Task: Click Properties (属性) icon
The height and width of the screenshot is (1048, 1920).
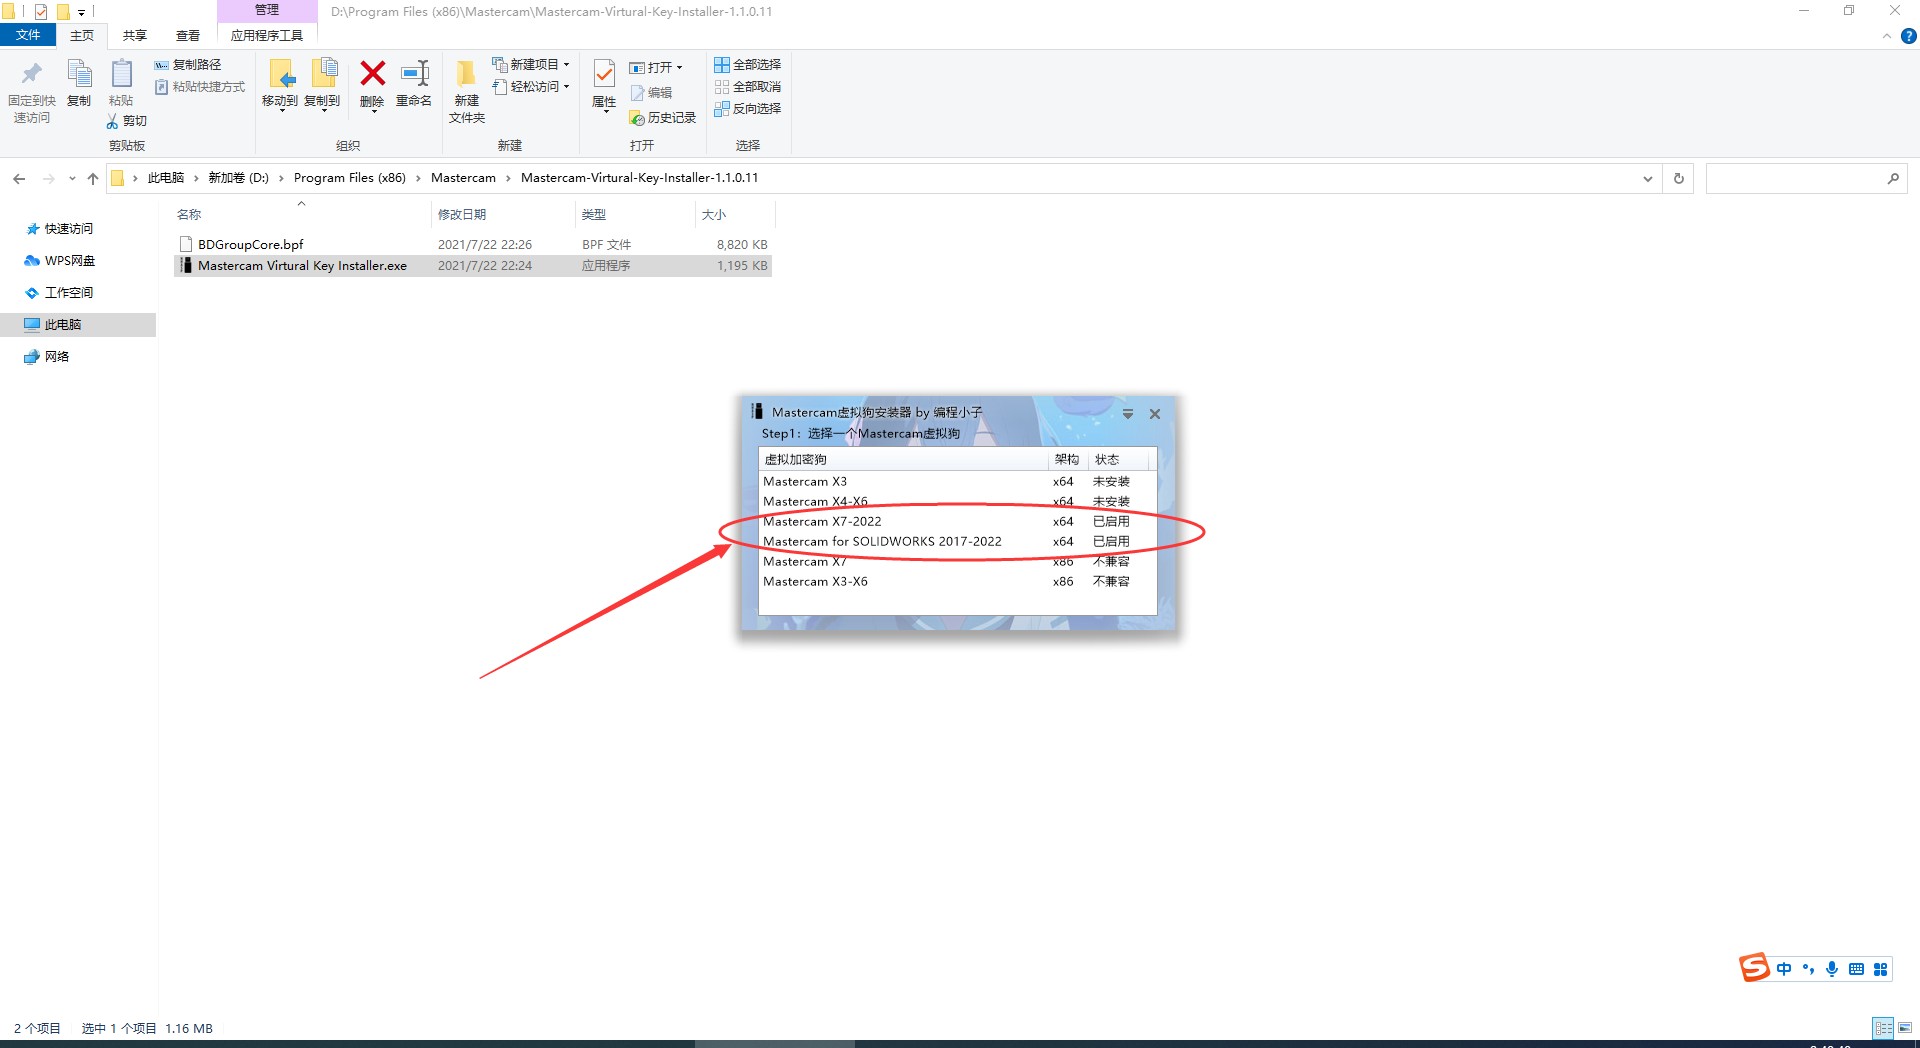Action: 604,74
